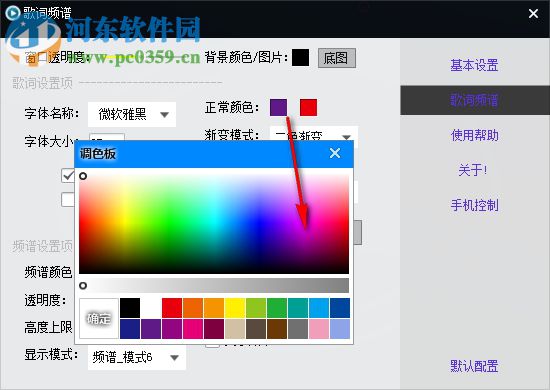Click the 字体大小 input field
Viewport: 550px width, 390px height.
pos(107,137)
